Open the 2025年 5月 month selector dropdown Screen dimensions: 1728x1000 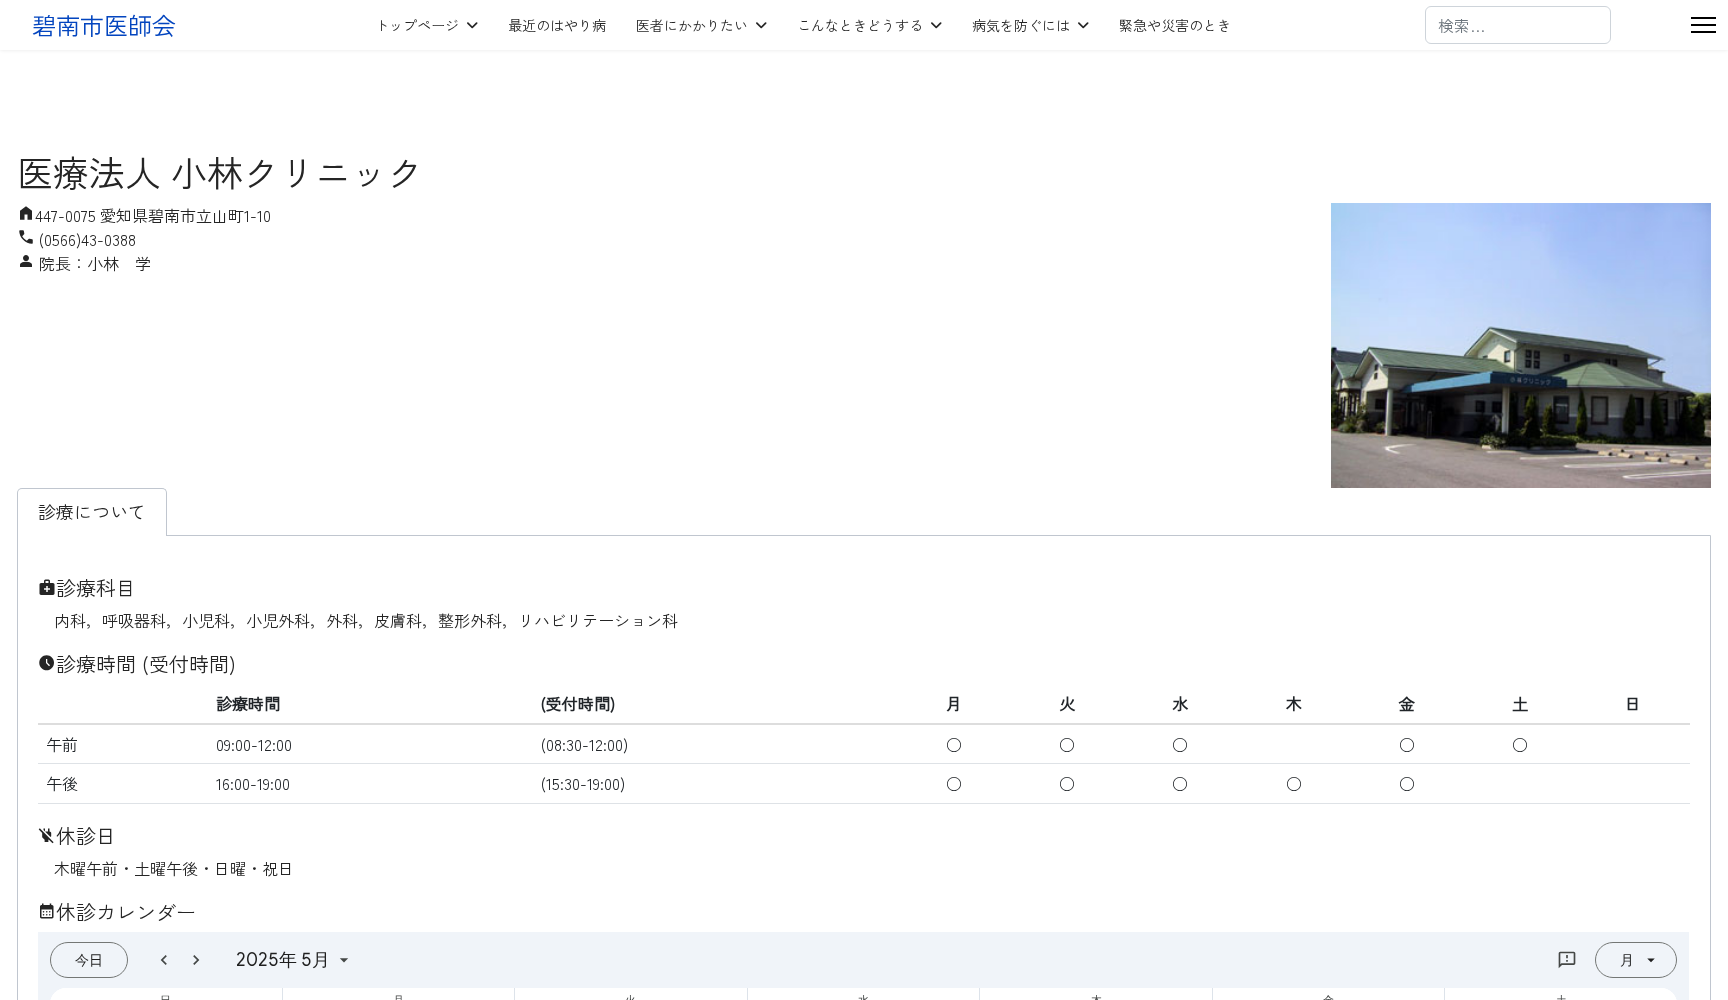293,959
